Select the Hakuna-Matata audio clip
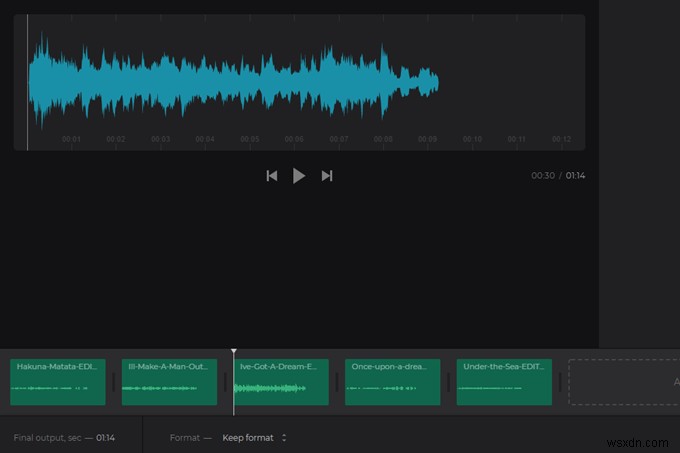Viewport: 680px width, 453px height. 57,381
